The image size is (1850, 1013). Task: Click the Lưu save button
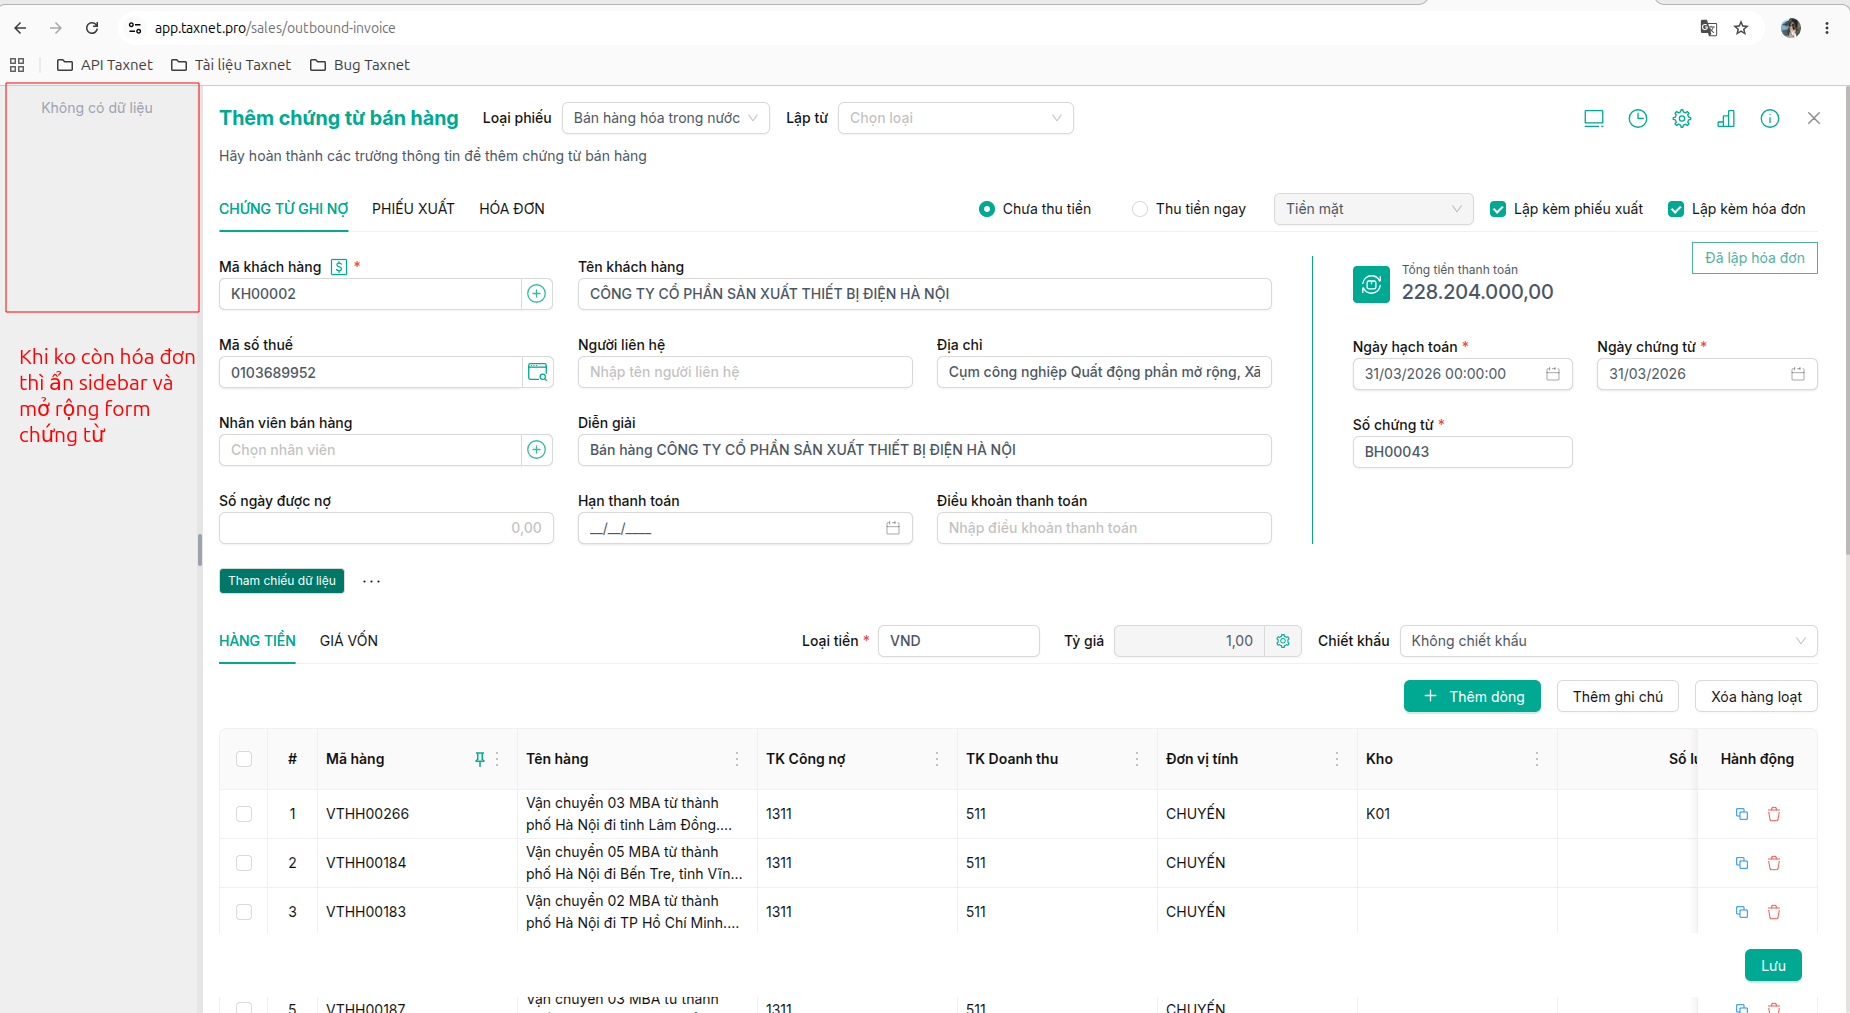coord(1773,965)
